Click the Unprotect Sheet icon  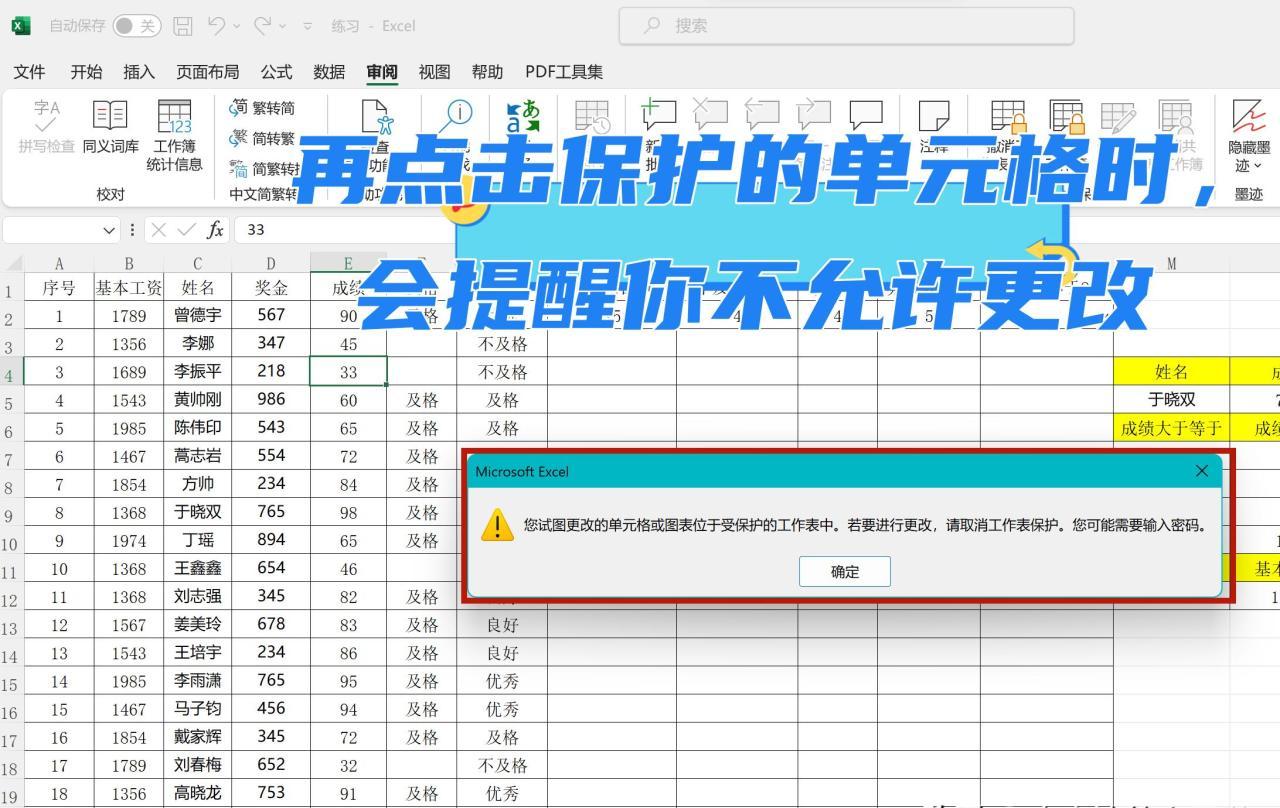[1008, 116]
